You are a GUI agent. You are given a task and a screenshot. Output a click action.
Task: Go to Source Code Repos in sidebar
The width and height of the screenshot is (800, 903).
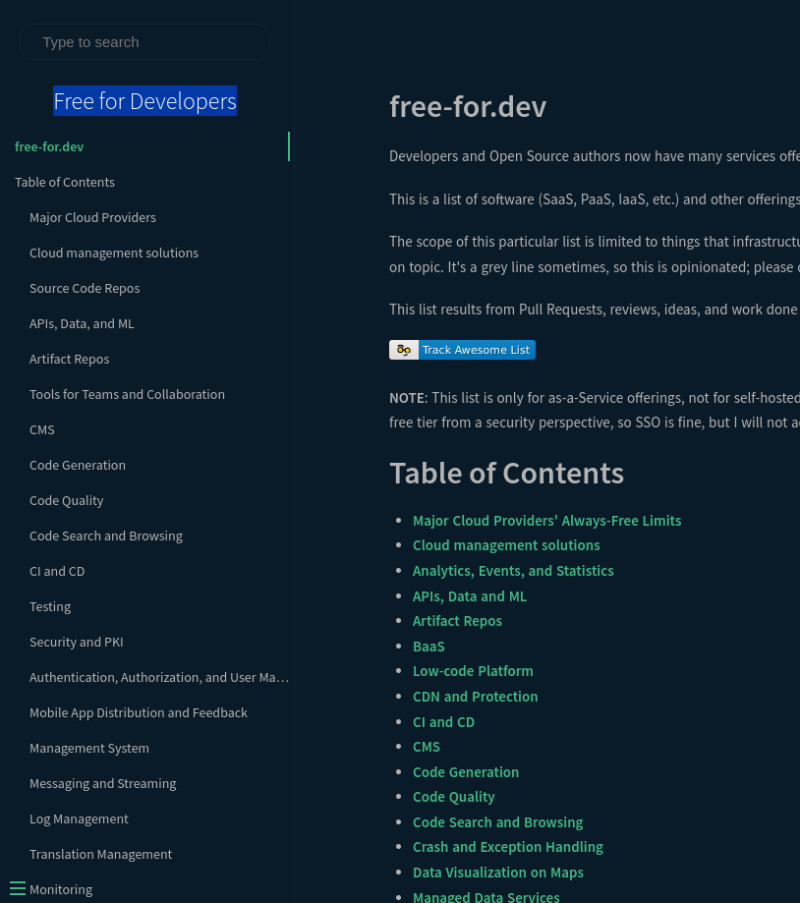[x=85, y=289]
